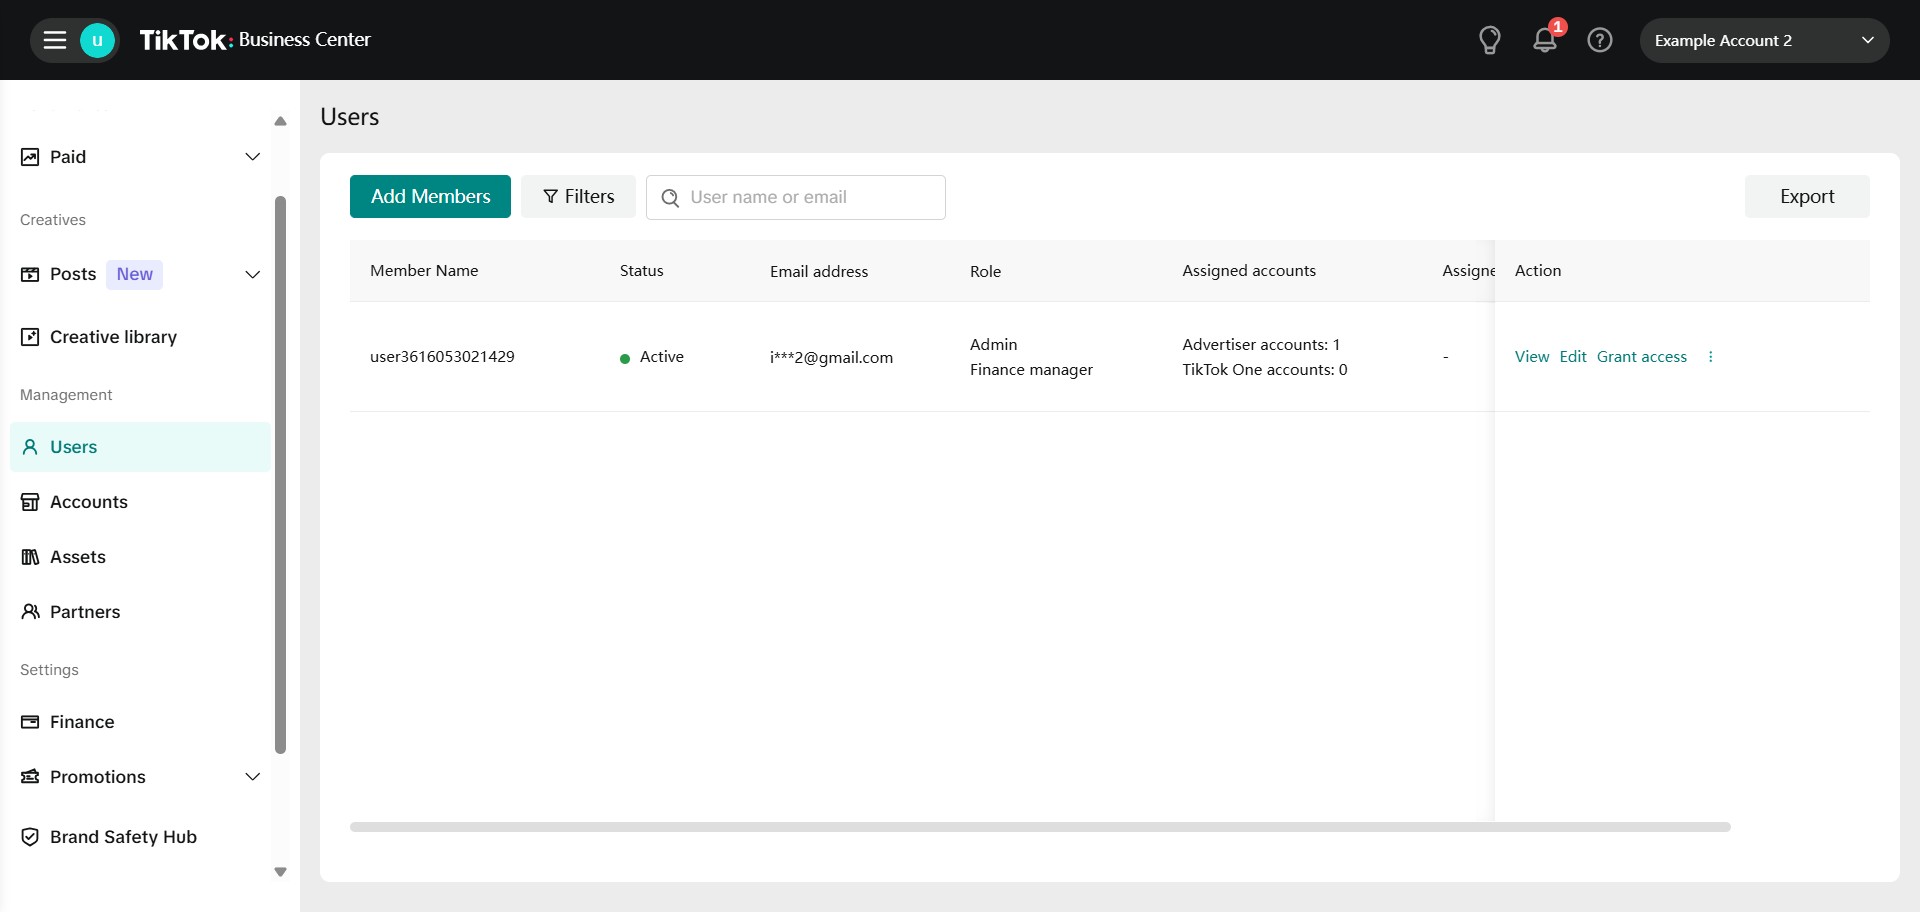The height and width of the screenshot is (912, 1920).
Task: Click the horizontal table scrollbar
Action: [1040, 827]
